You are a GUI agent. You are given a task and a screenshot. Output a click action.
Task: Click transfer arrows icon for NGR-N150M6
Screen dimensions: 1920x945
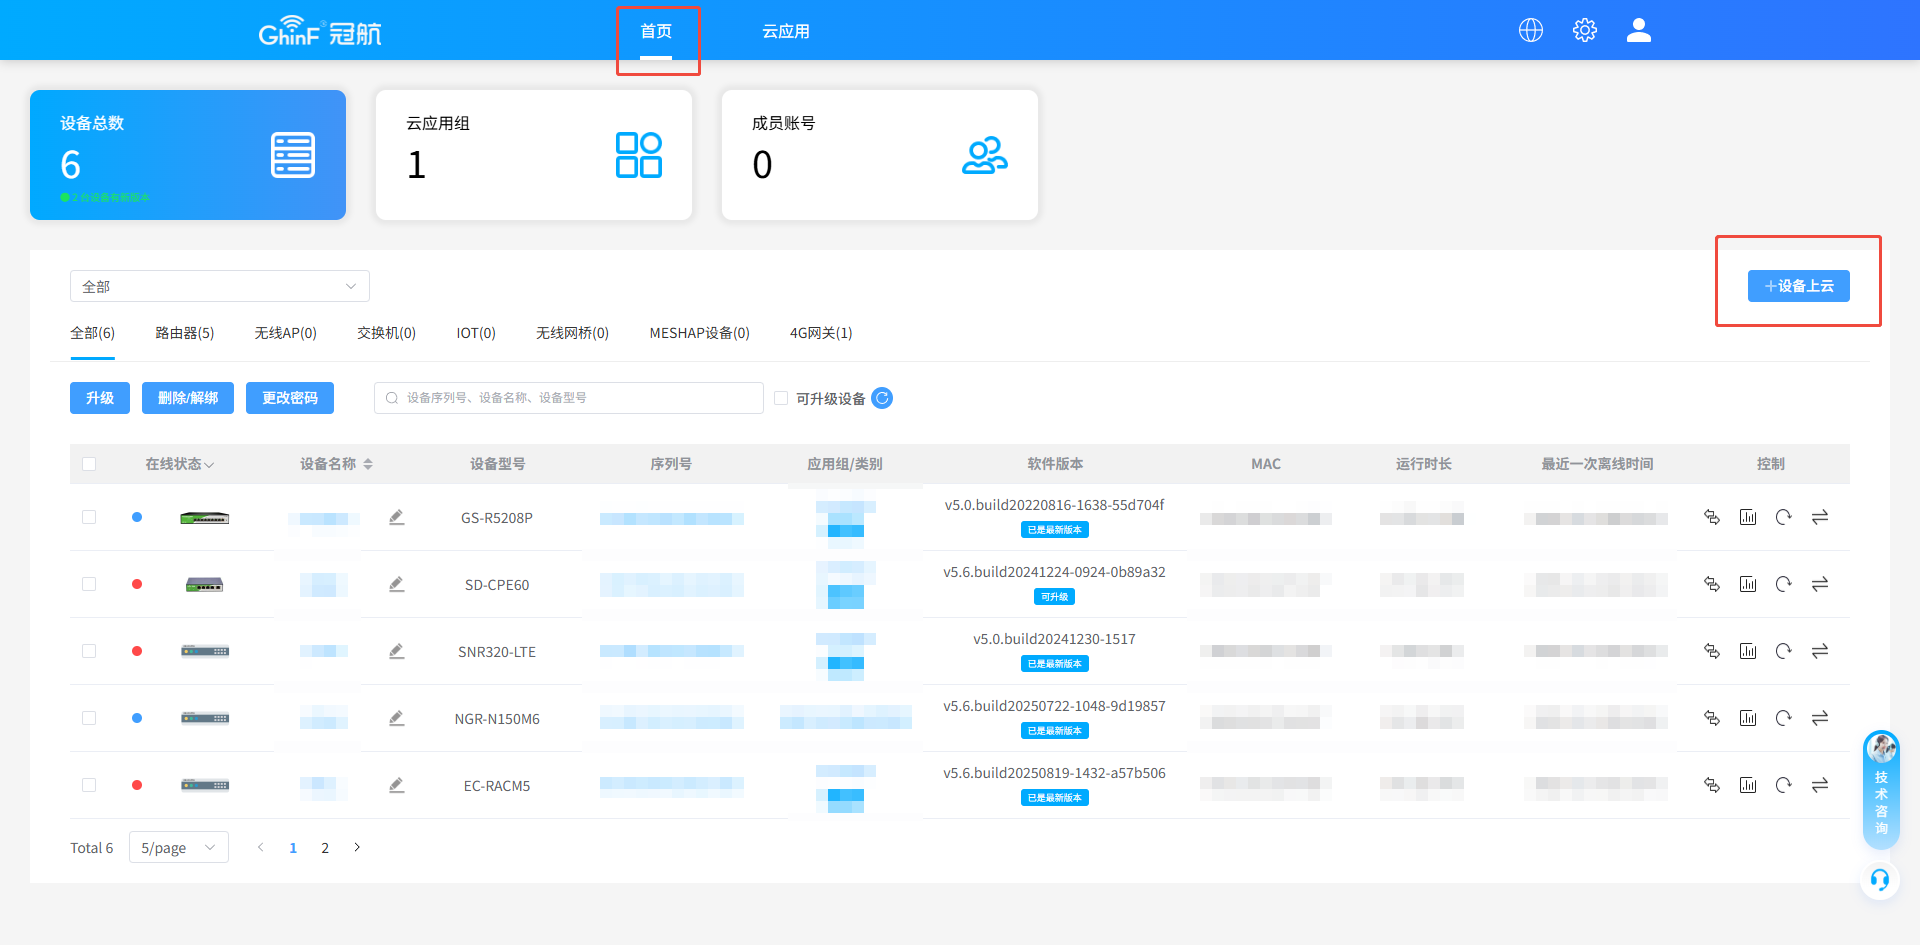tap(1819, 718)
